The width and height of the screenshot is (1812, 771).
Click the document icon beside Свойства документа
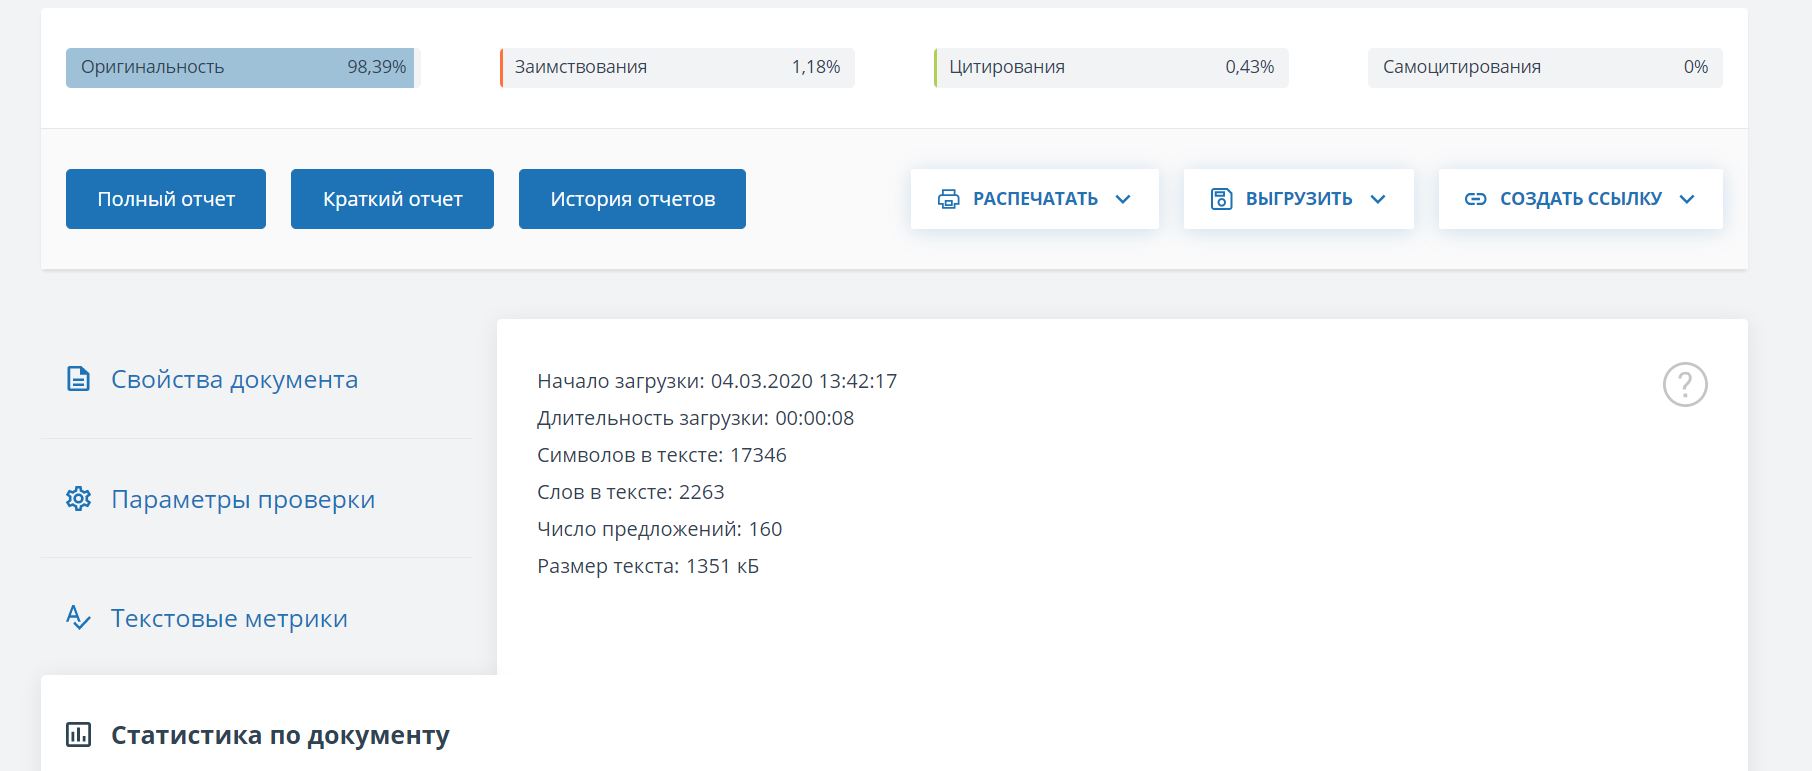coord(78,379)
